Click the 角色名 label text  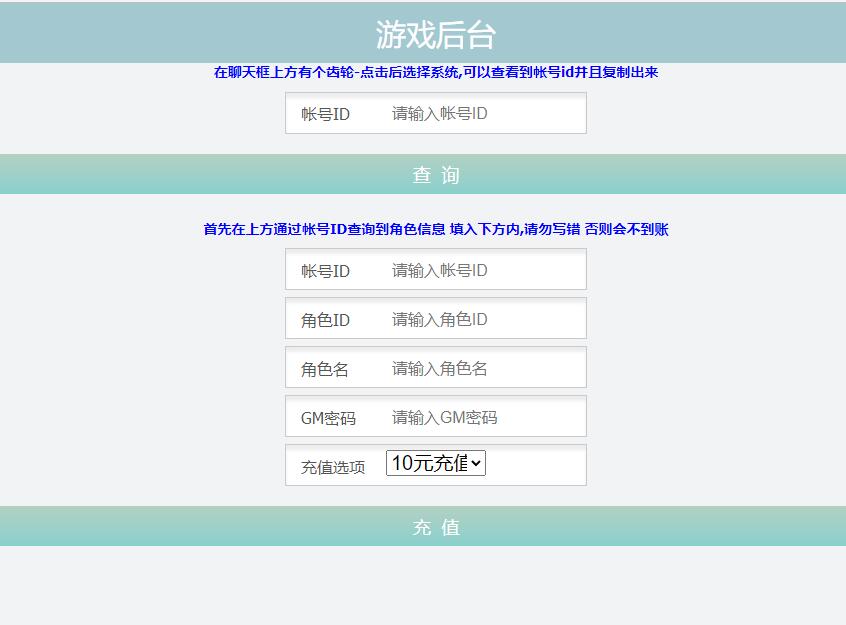[x=325, y=369]
